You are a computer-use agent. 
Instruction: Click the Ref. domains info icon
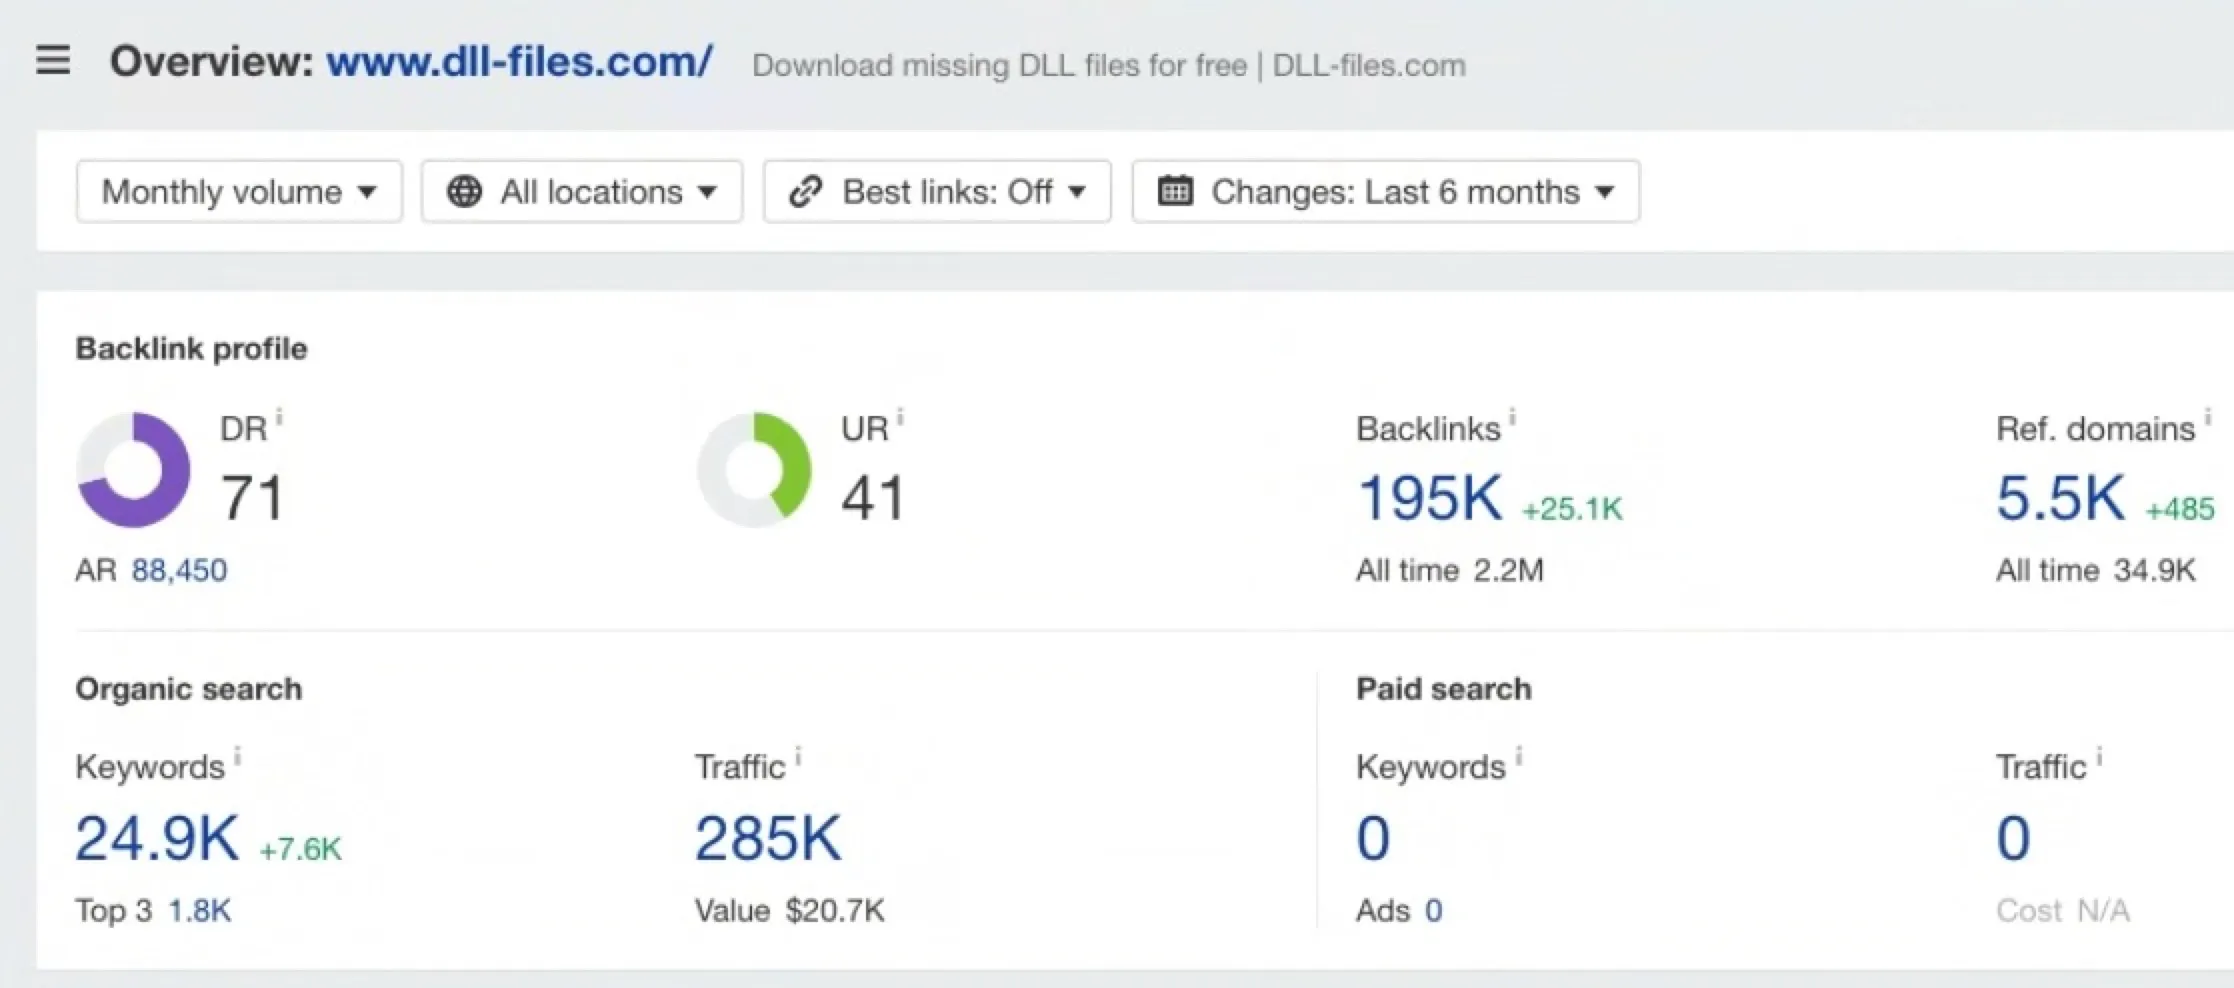pos(2208,417)
